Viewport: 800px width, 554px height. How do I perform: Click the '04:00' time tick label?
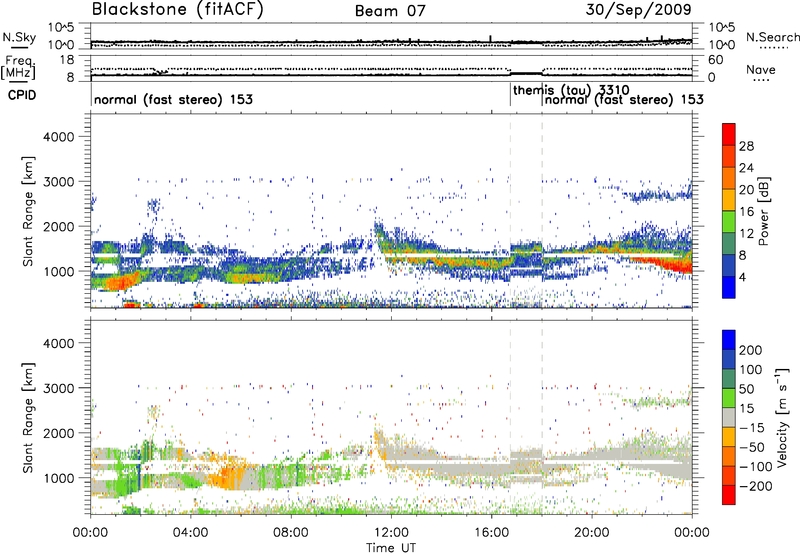click(x=190, y=533)
